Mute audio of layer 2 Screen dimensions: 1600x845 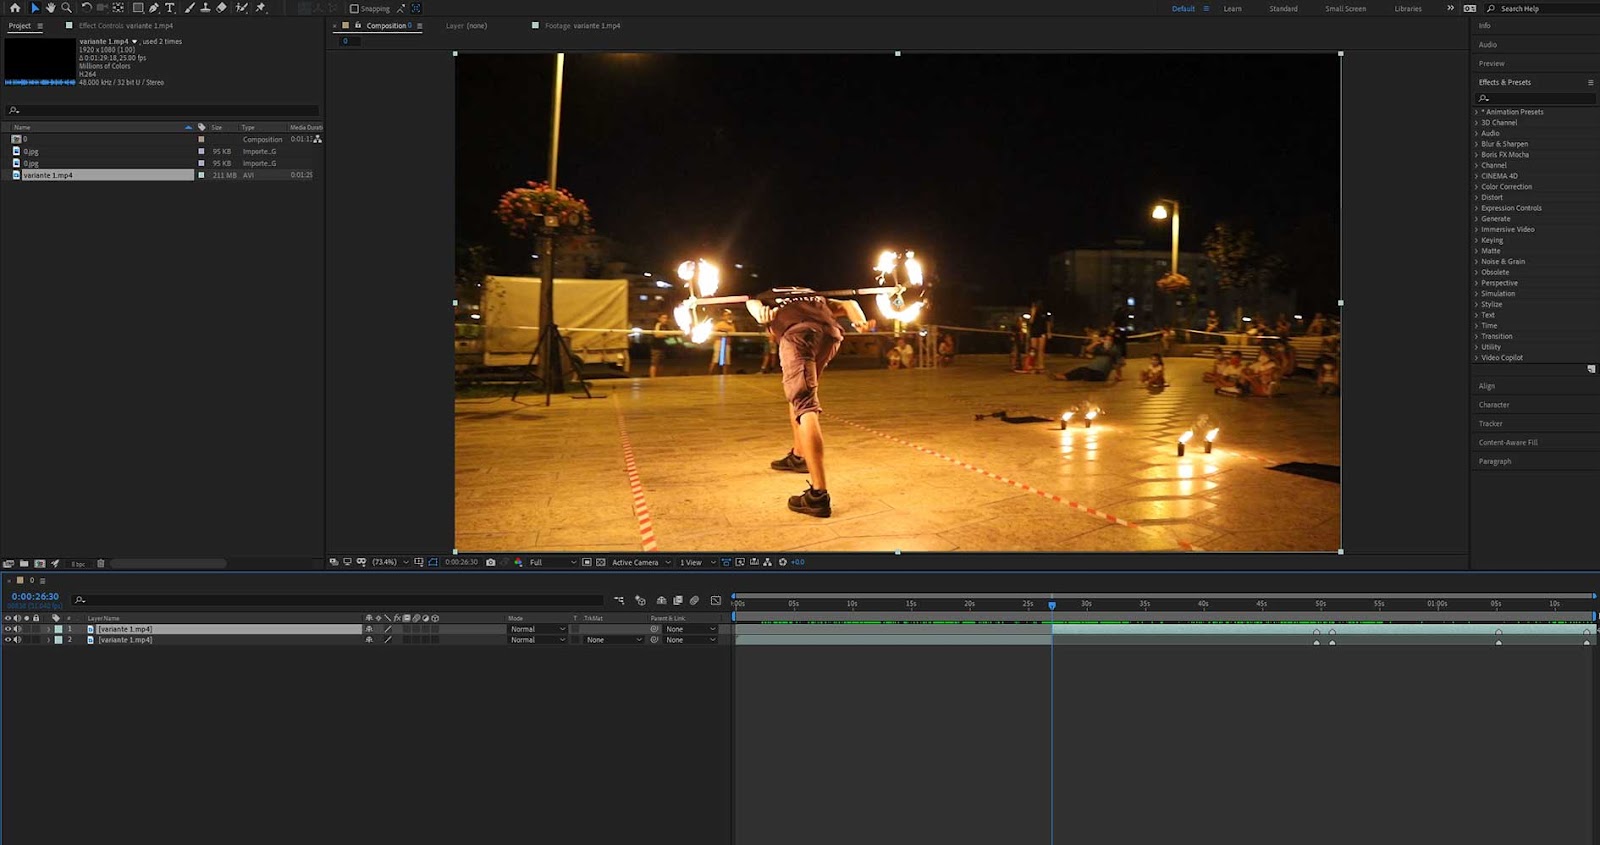17,640
